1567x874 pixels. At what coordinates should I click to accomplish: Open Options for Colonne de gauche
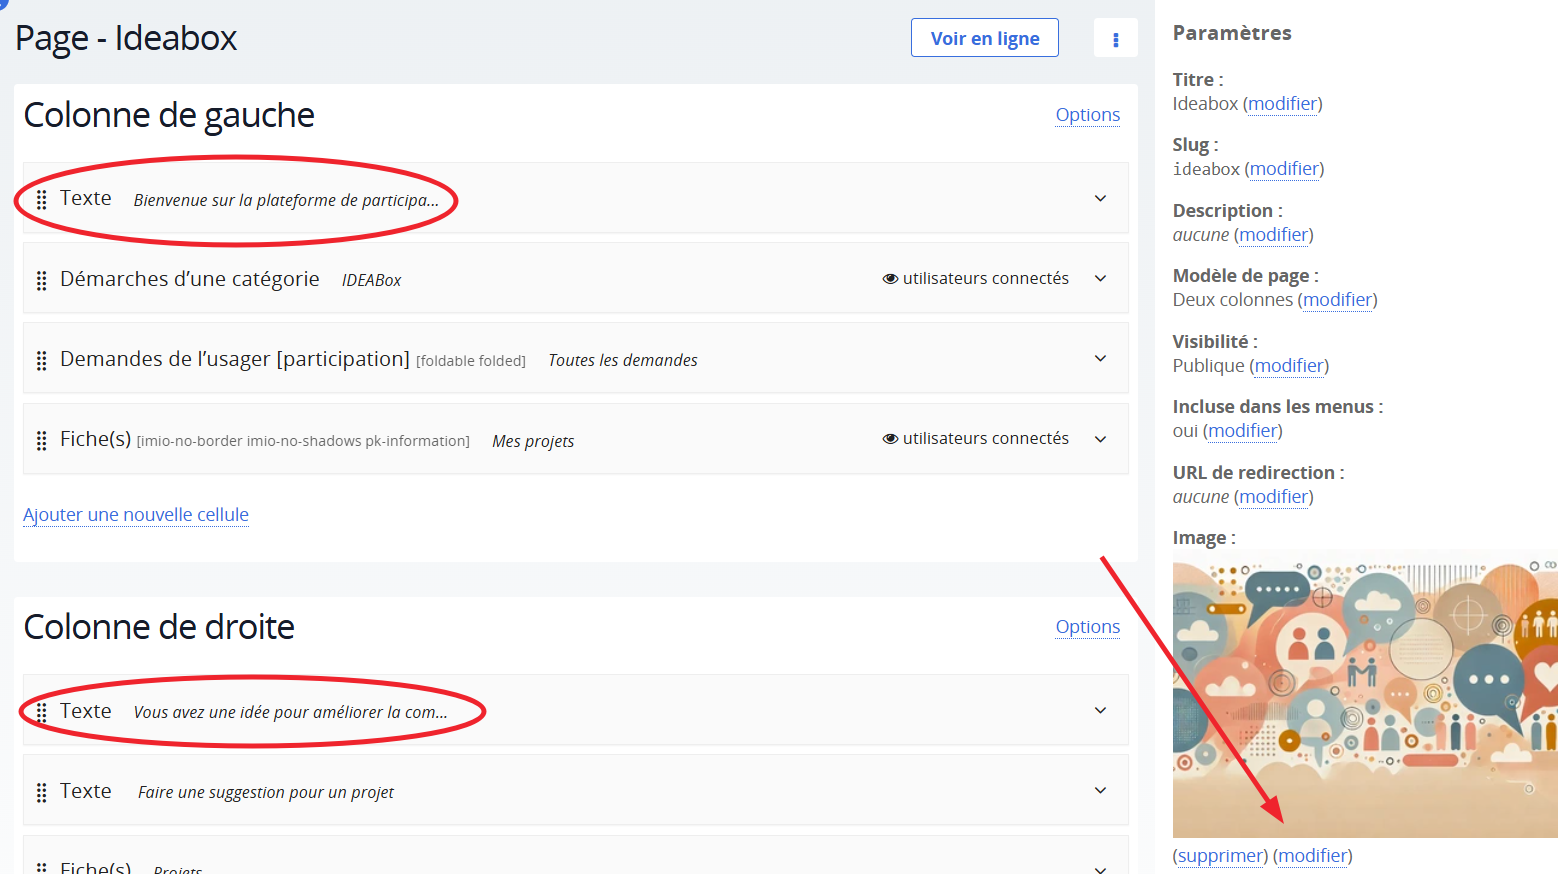tap(1087, 115)
